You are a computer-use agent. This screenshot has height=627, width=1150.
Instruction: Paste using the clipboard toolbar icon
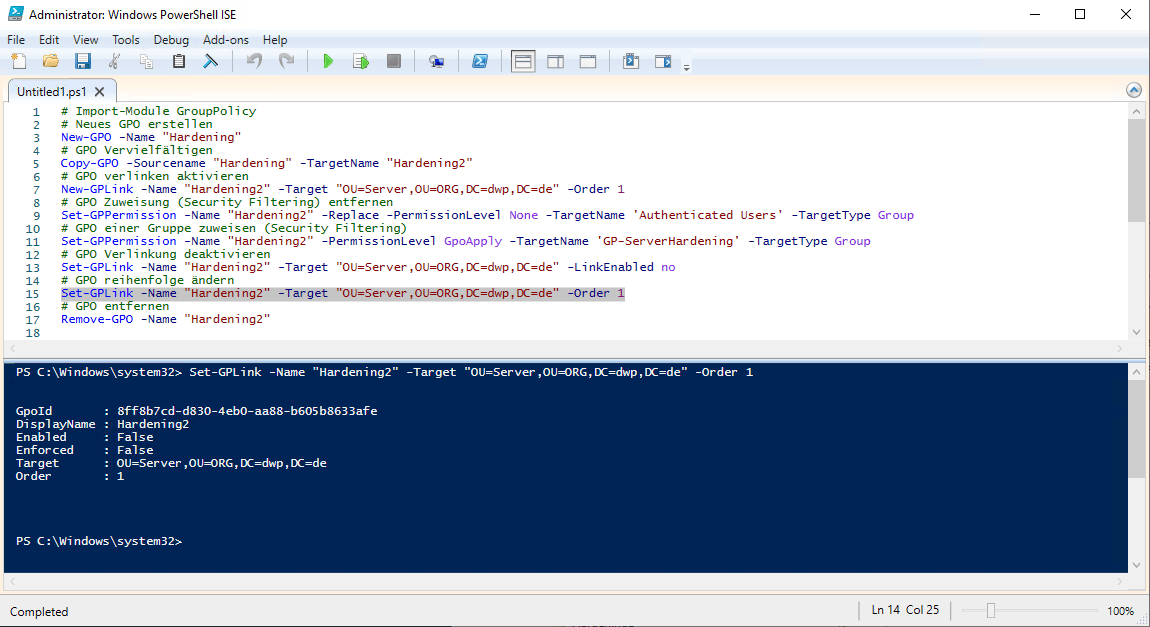click(179, 62)
